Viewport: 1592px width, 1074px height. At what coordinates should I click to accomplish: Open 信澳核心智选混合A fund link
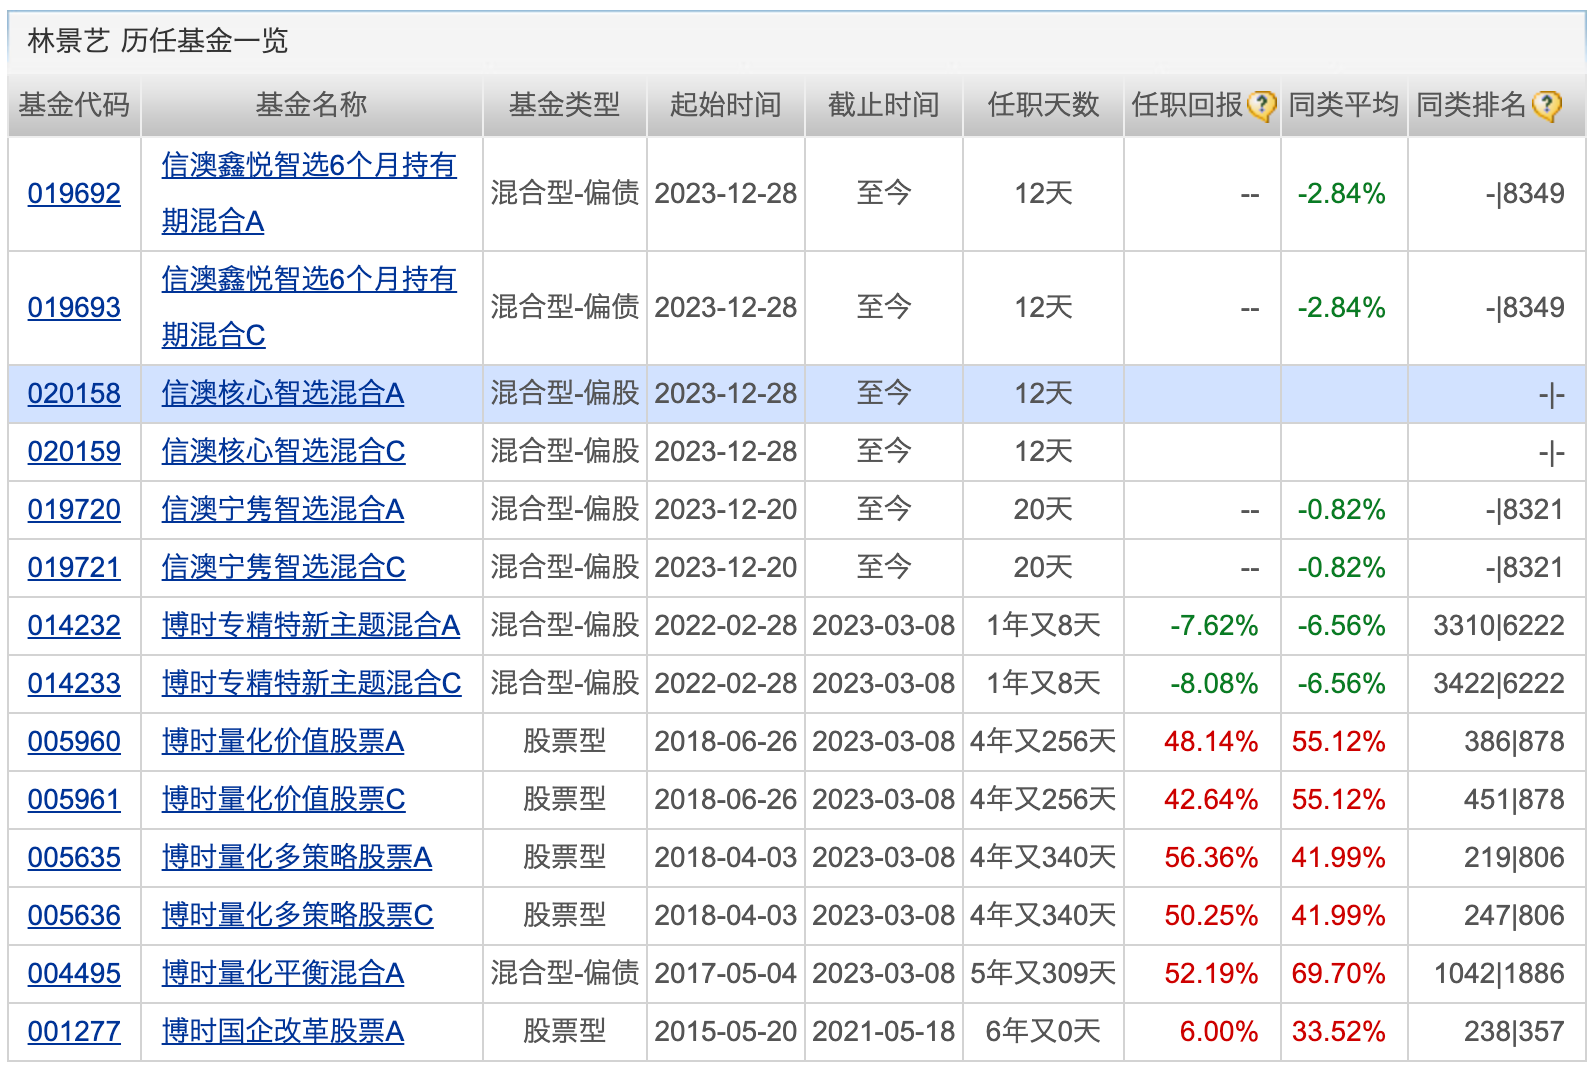coord(283,393)
